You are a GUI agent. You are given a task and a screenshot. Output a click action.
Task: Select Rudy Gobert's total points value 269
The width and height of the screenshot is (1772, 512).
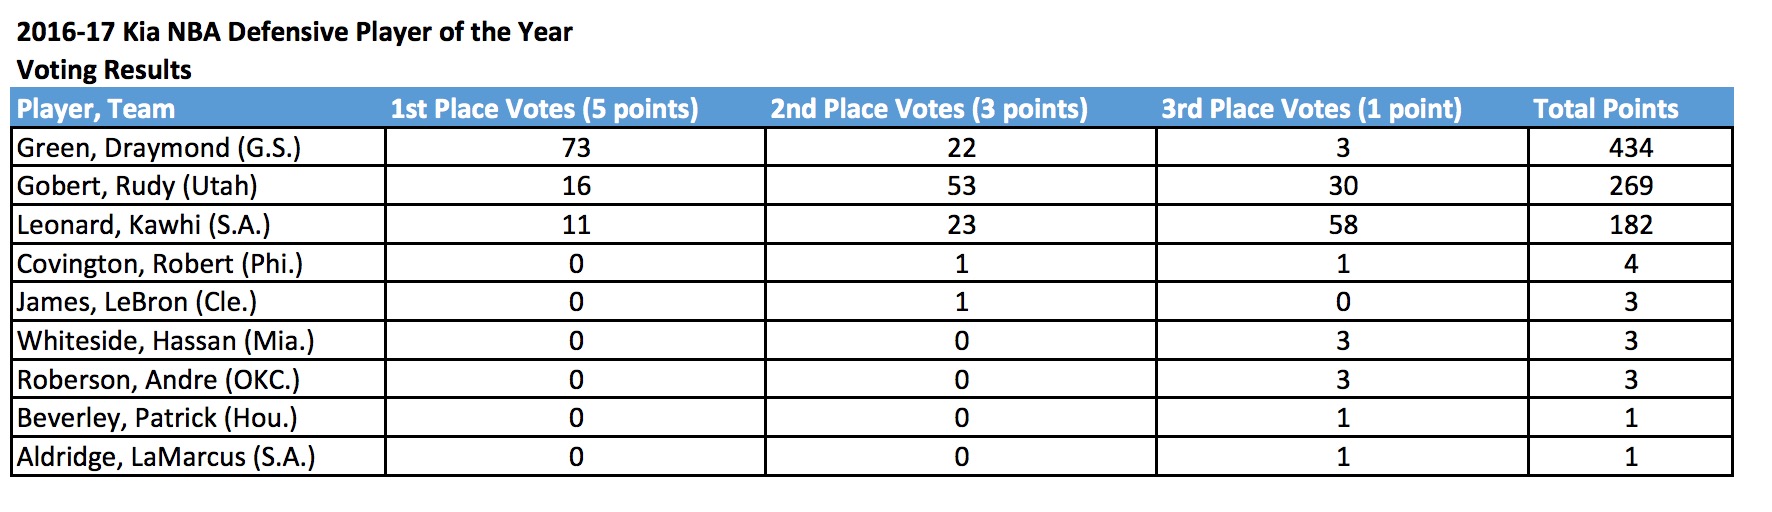tap(1630, 186)
